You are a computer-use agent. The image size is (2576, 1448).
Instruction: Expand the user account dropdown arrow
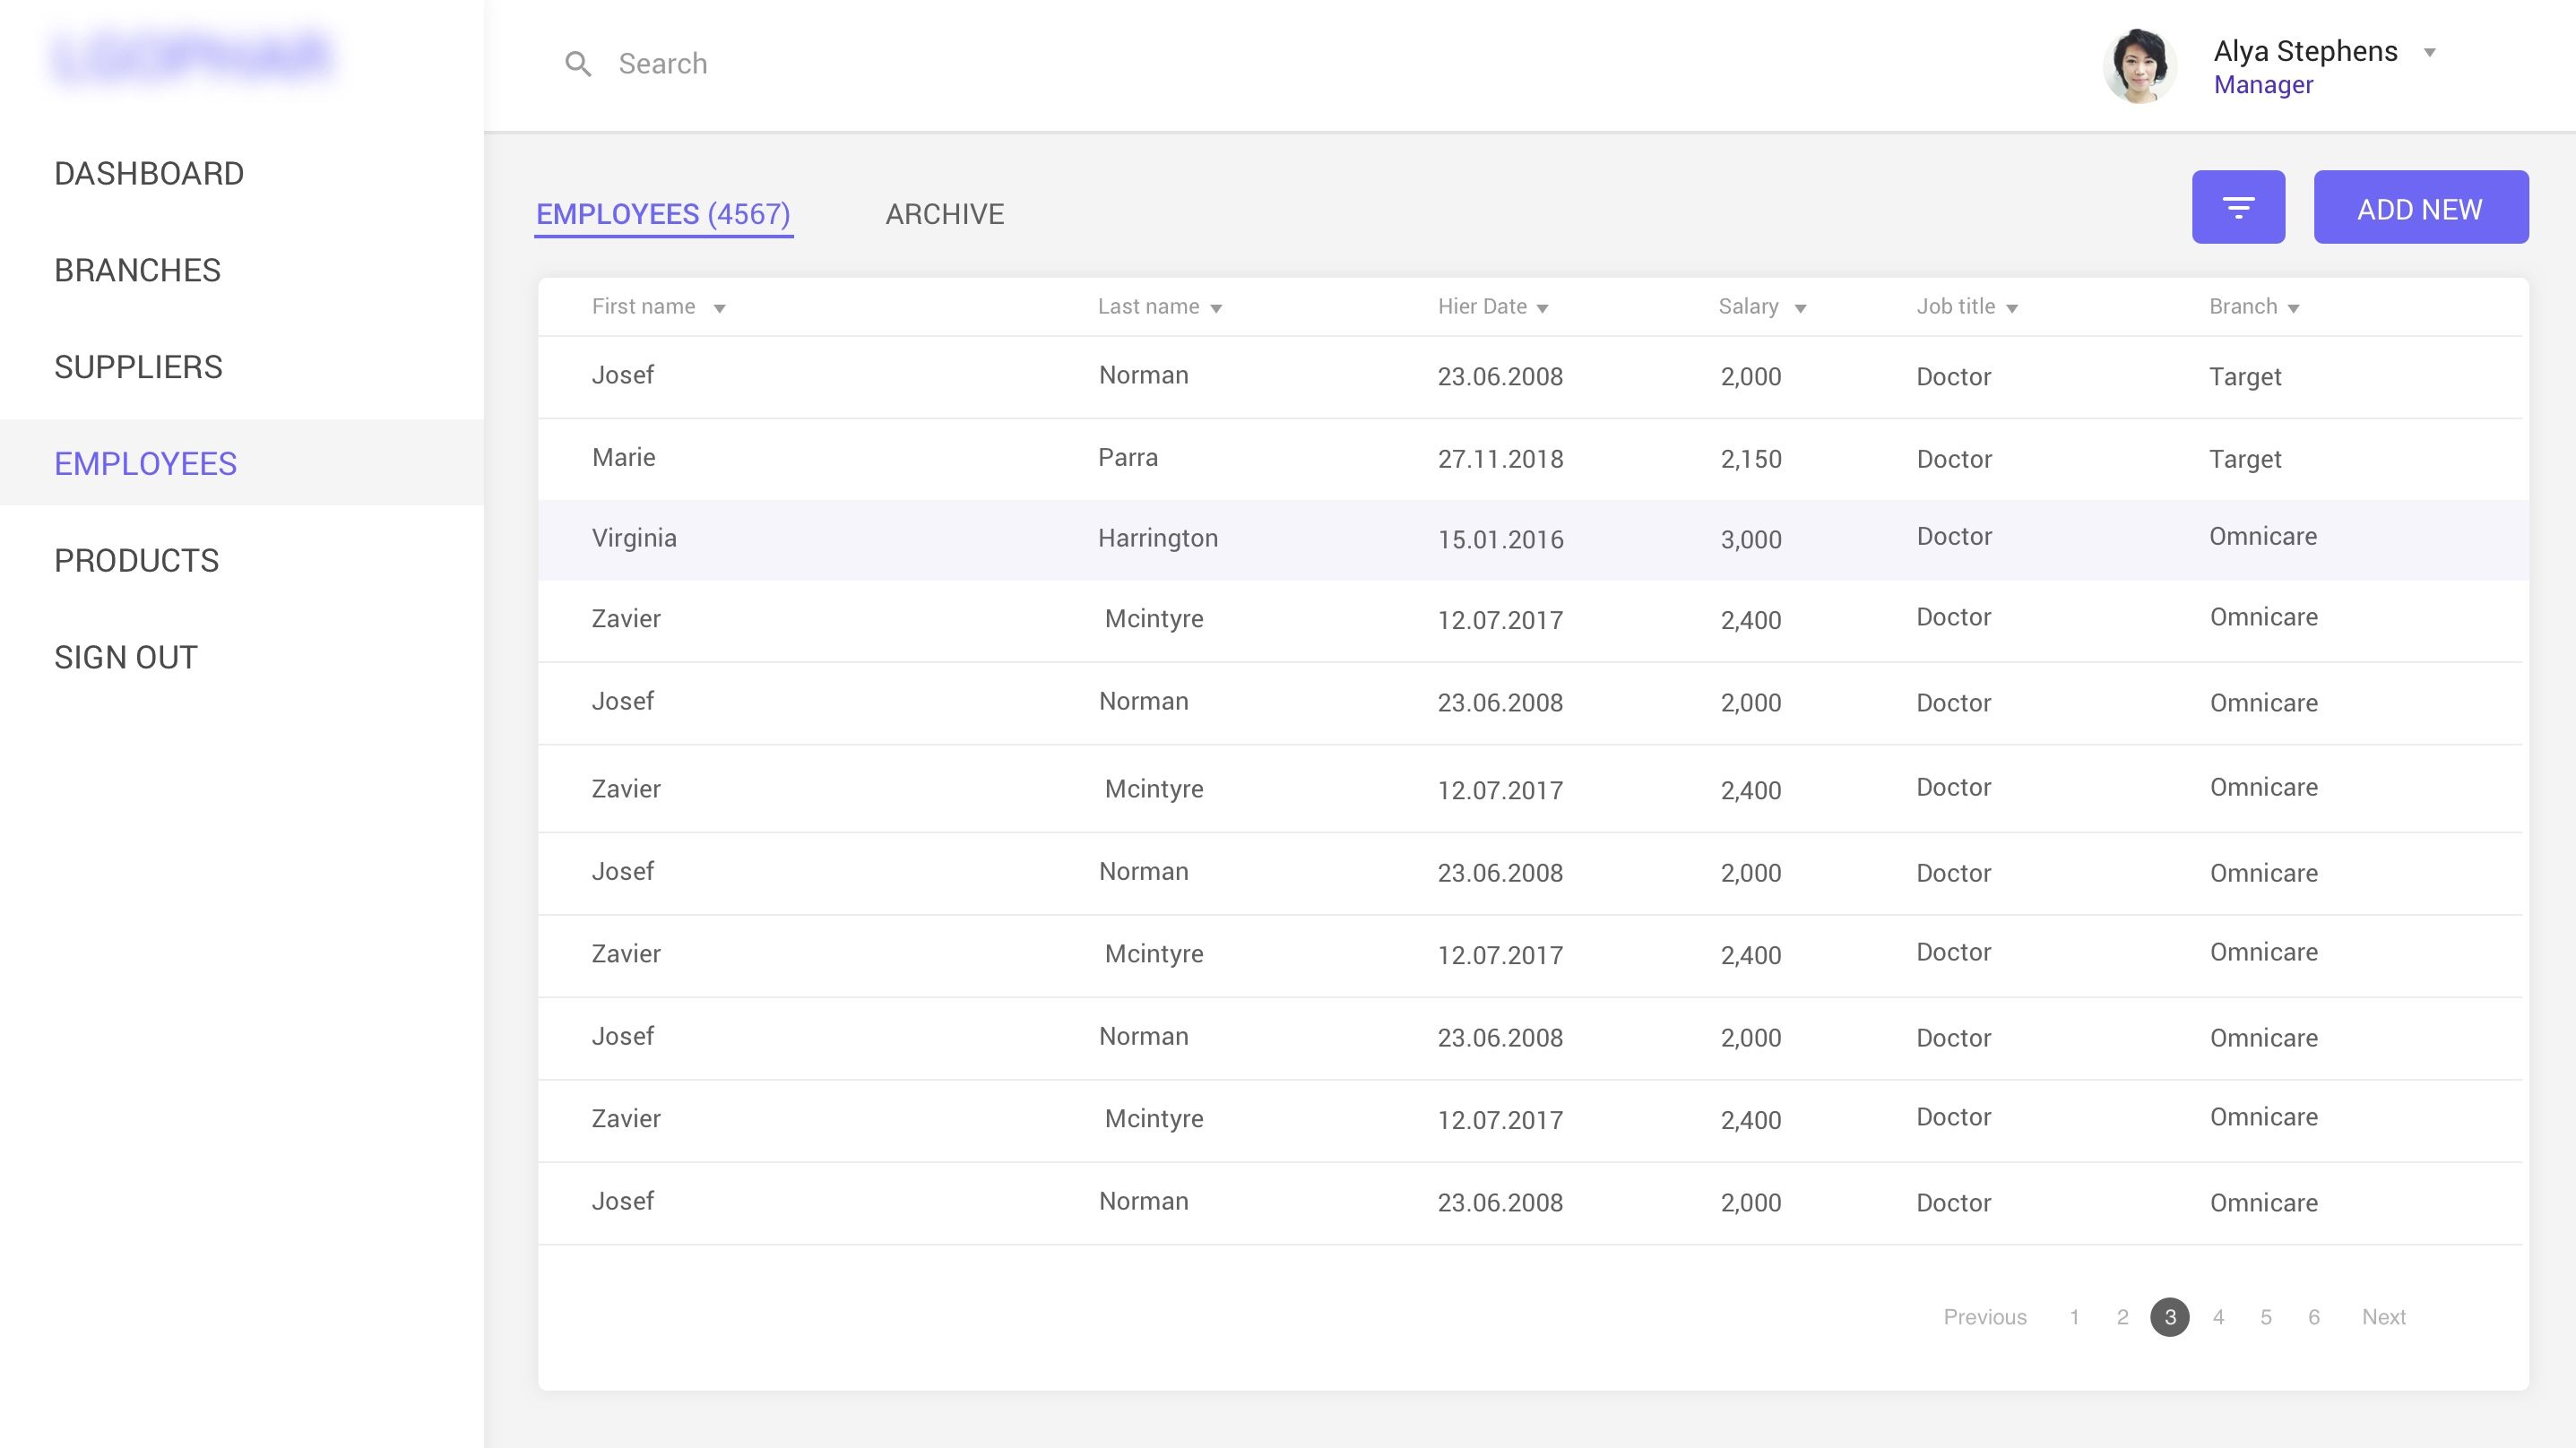click(x=2430, y=52)
